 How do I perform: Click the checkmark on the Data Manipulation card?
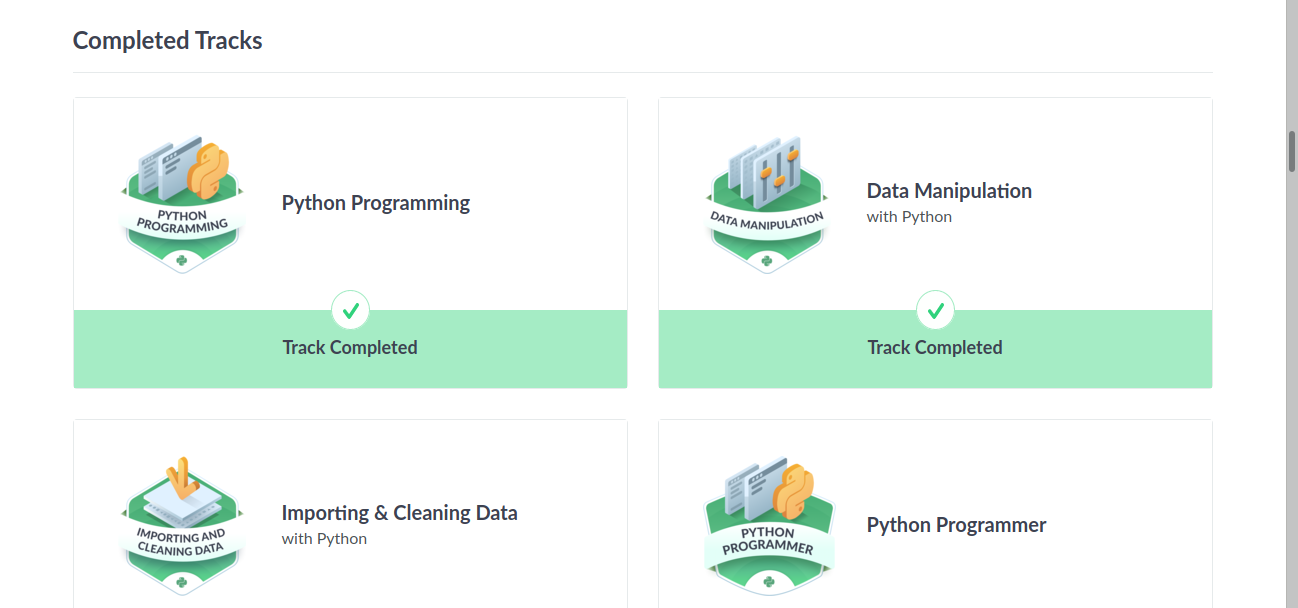point(935,310)
